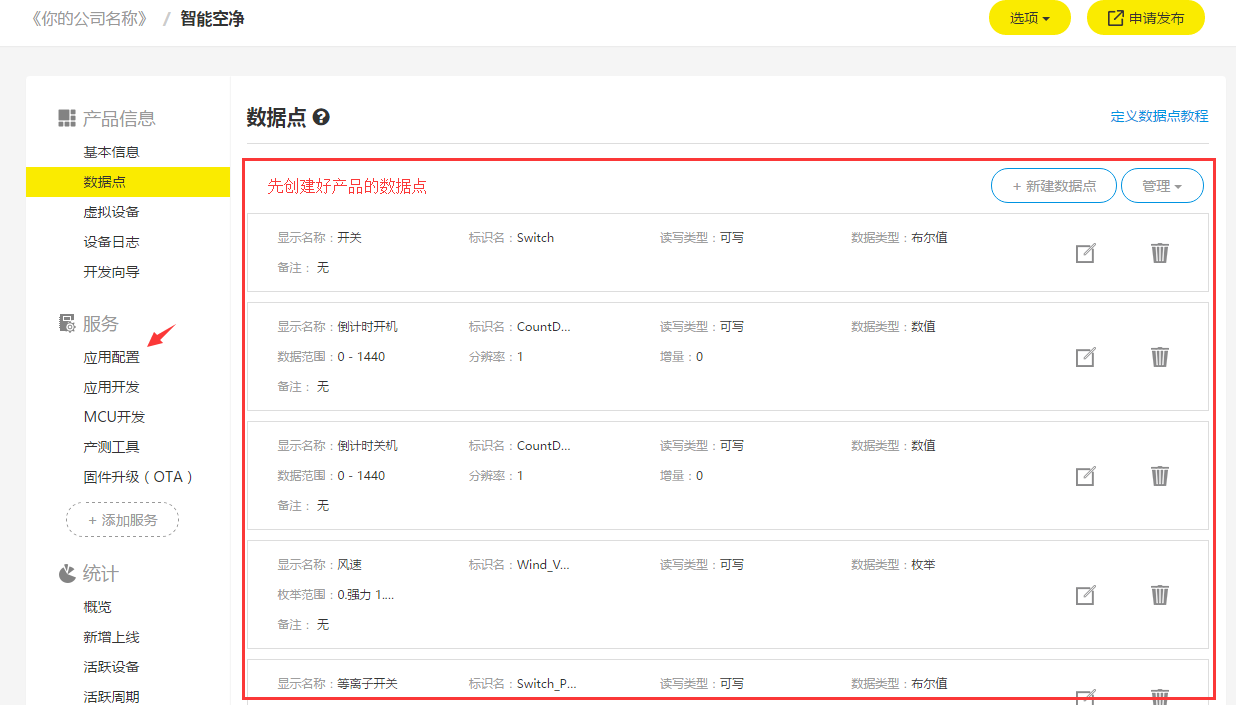
Task: Edit the 开关 Switch data point
Action: [1085, 253]
